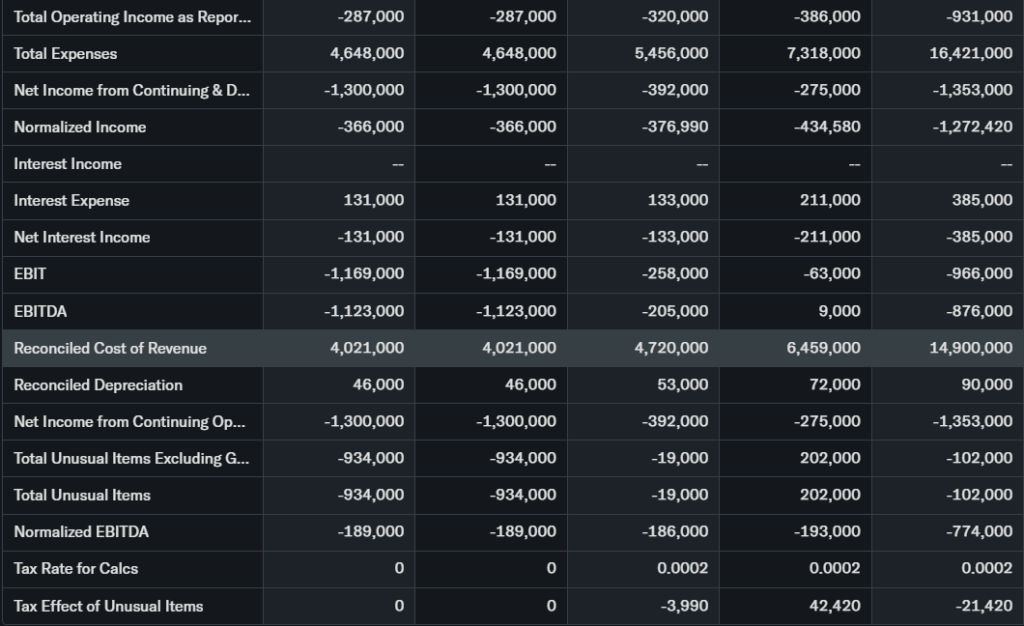The image size is (1024, 626).
Task: Select the -1,272,420 Normalized Income cell
Action: tap(972, 127)
